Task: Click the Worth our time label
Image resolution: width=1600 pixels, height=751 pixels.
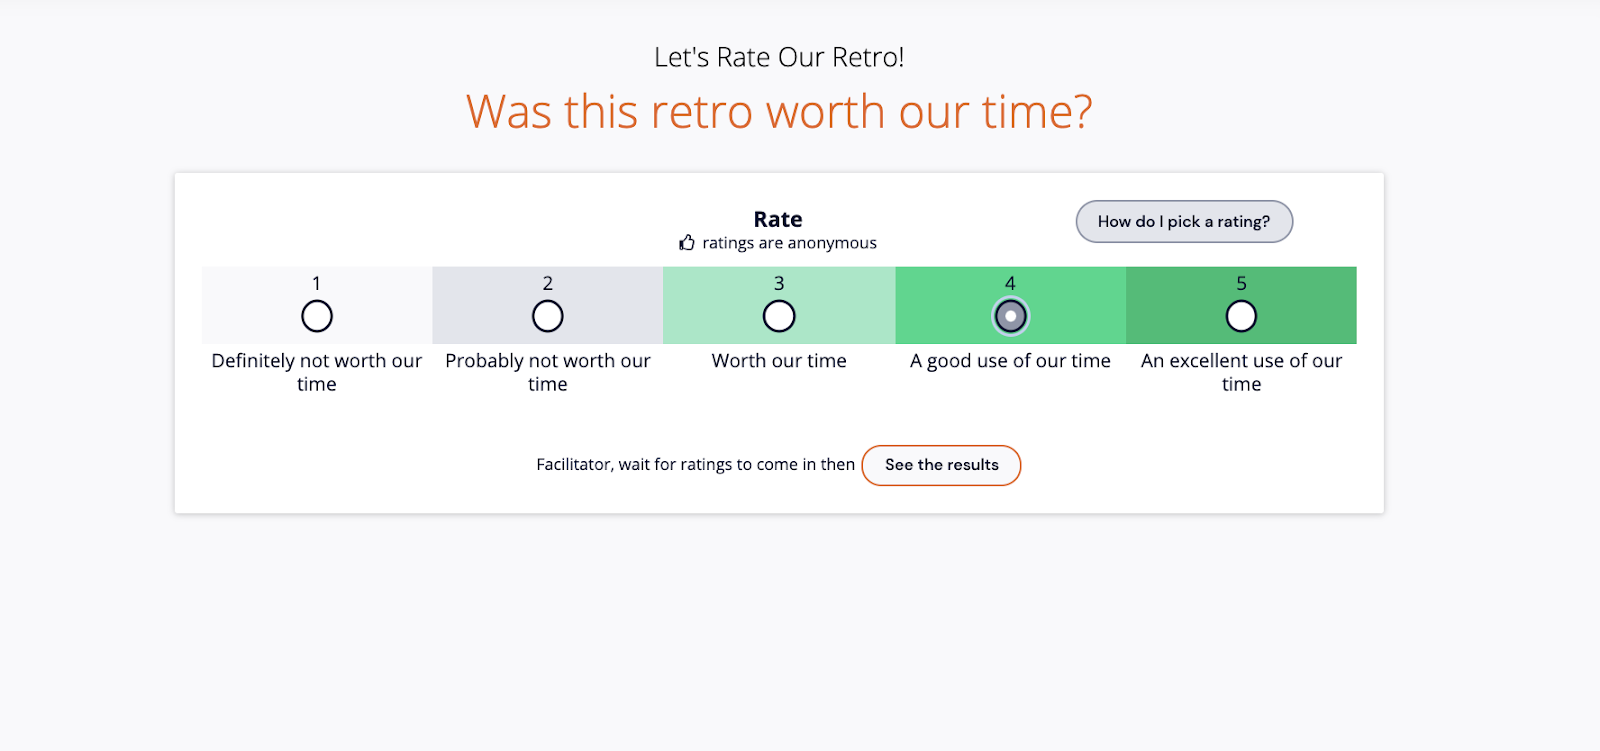Action: click(779, 360)
